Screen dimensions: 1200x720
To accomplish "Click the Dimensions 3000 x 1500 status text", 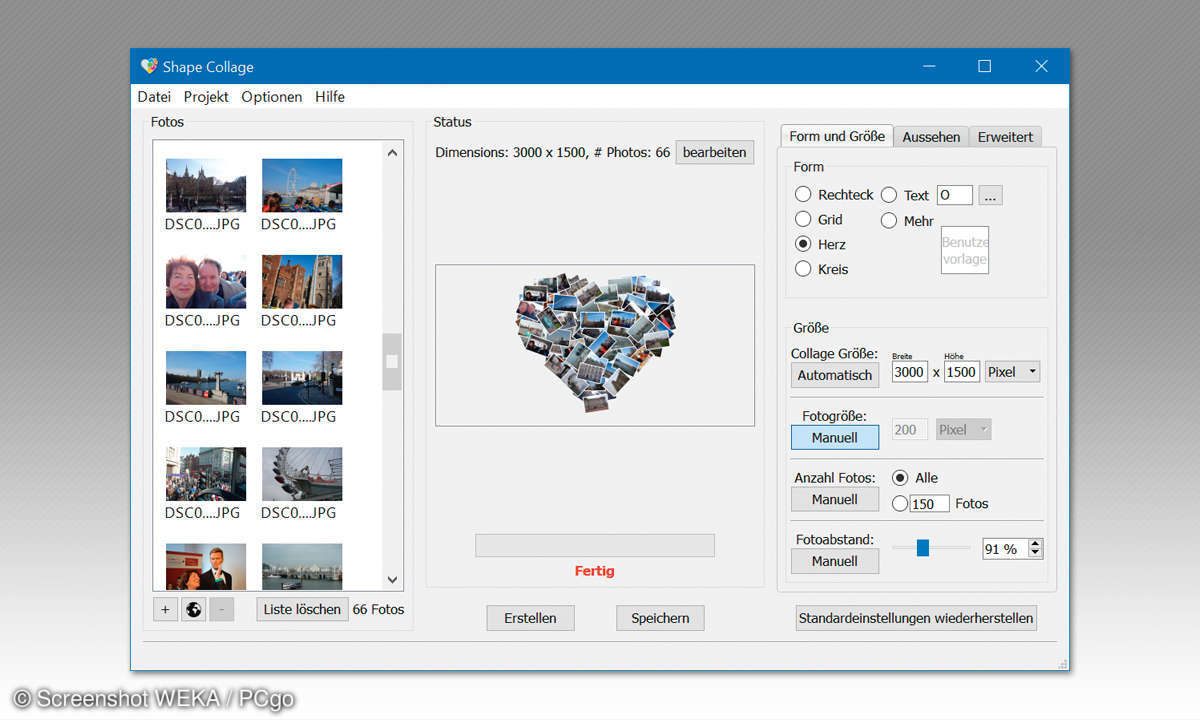I will (x=553, y=153).
